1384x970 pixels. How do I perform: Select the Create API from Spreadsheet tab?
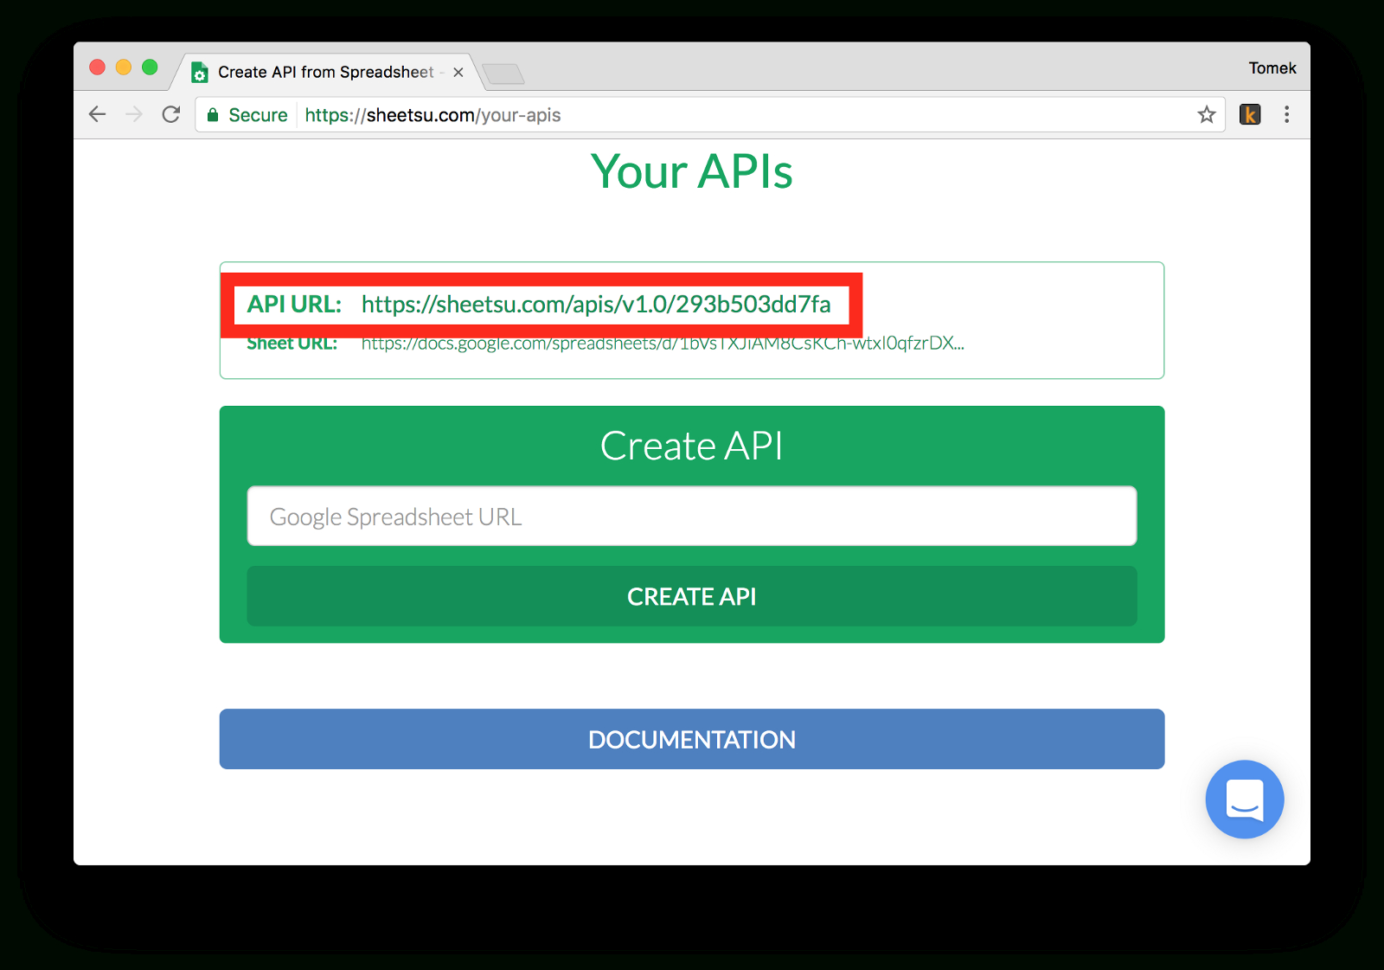(320, 71)
